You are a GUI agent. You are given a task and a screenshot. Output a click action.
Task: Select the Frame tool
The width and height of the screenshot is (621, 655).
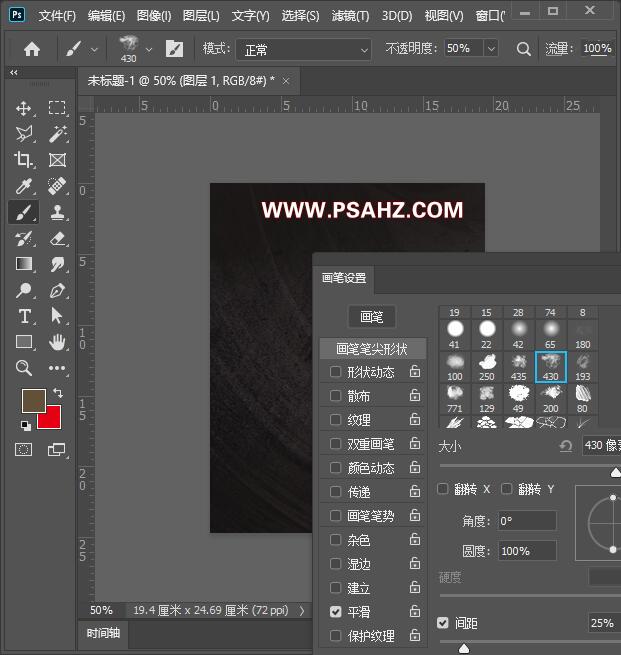pyautogui.click(x=57, y=160)
